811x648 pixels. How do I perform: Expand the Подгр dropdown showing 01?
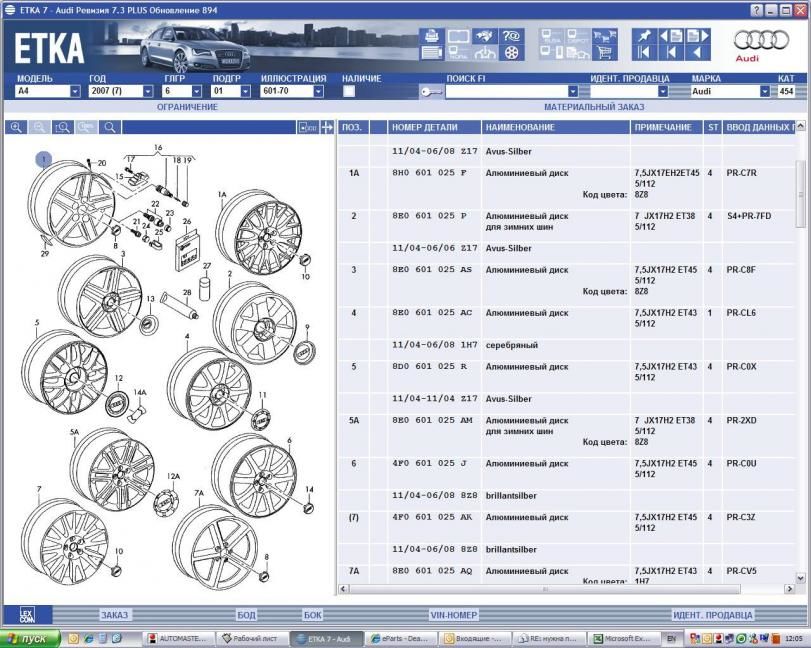246,92
